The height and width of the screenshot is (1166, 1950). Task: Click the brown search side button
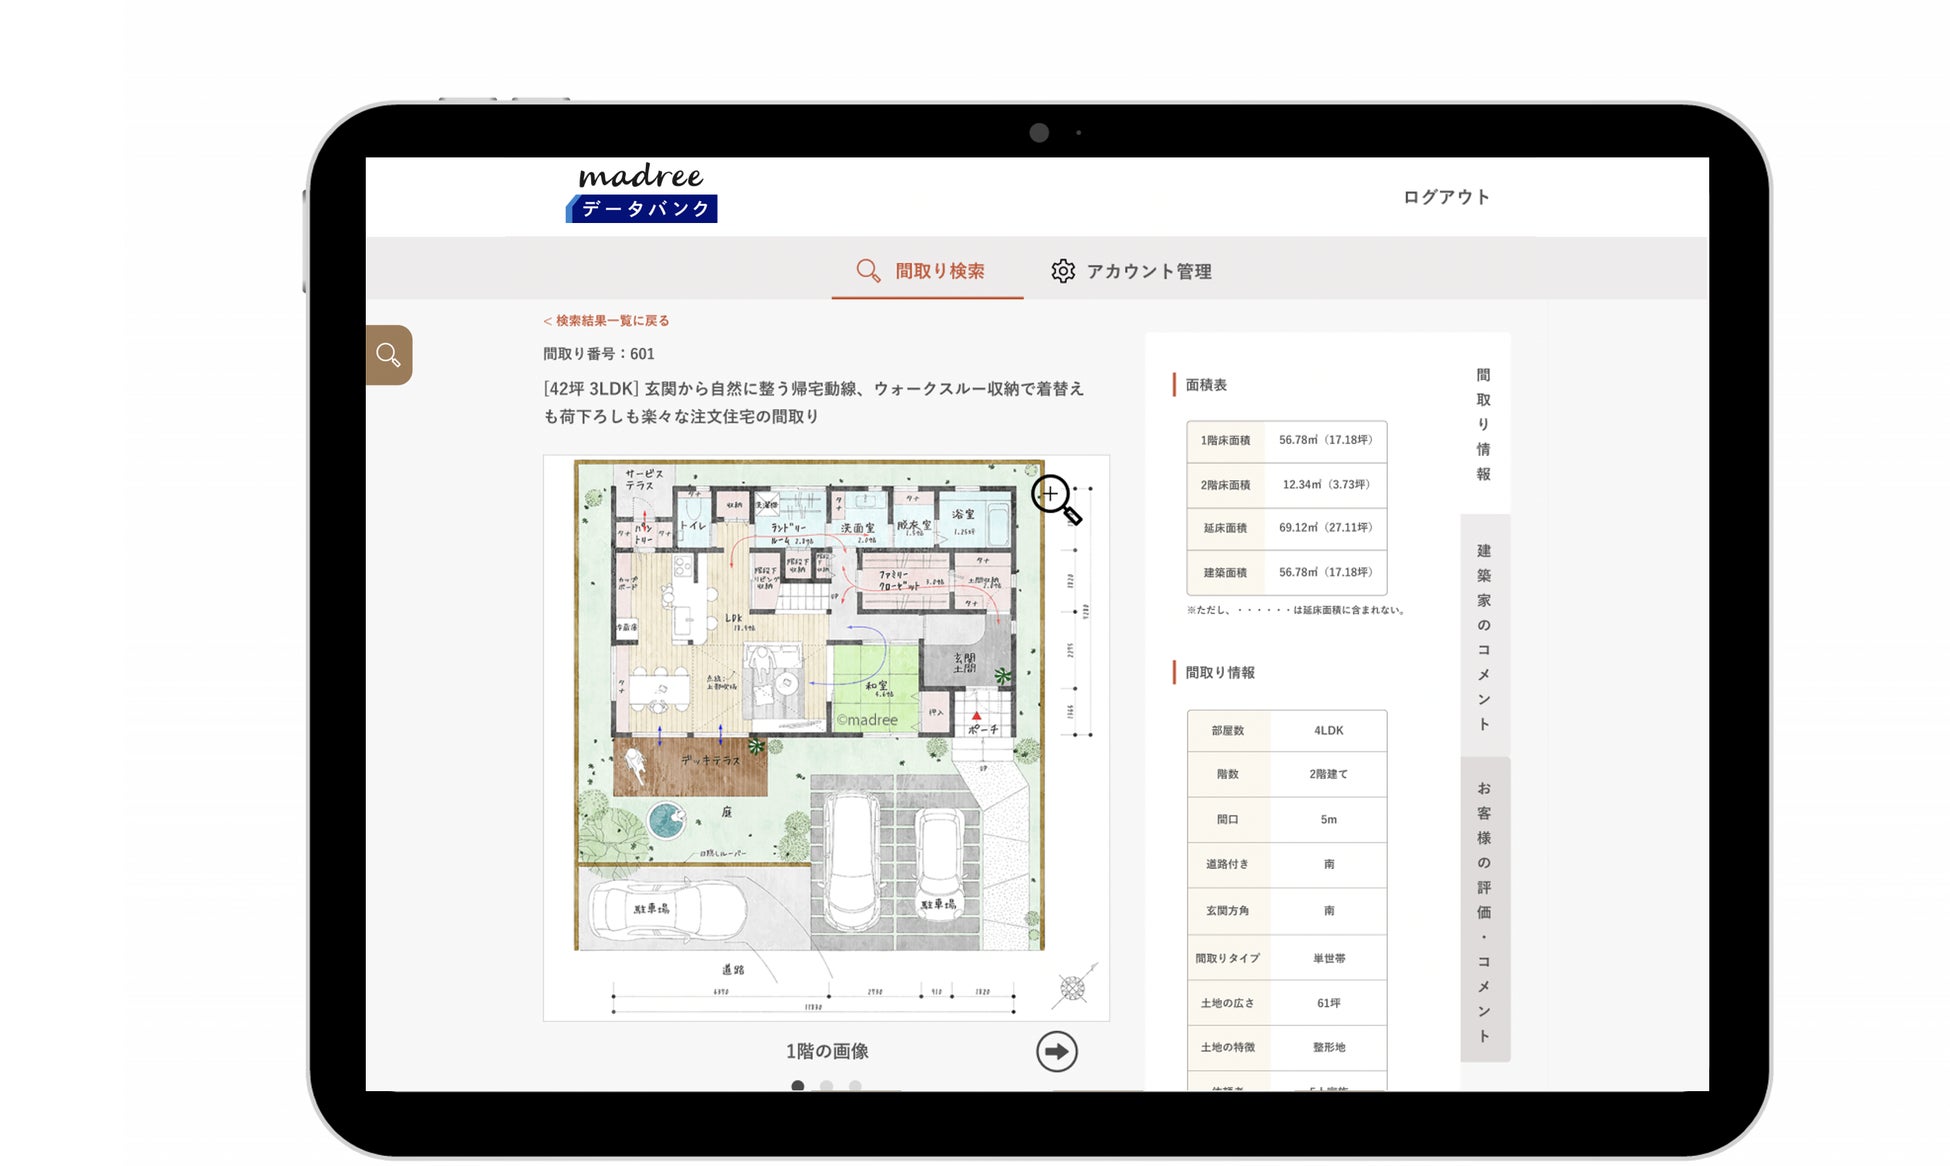(389, 355)
